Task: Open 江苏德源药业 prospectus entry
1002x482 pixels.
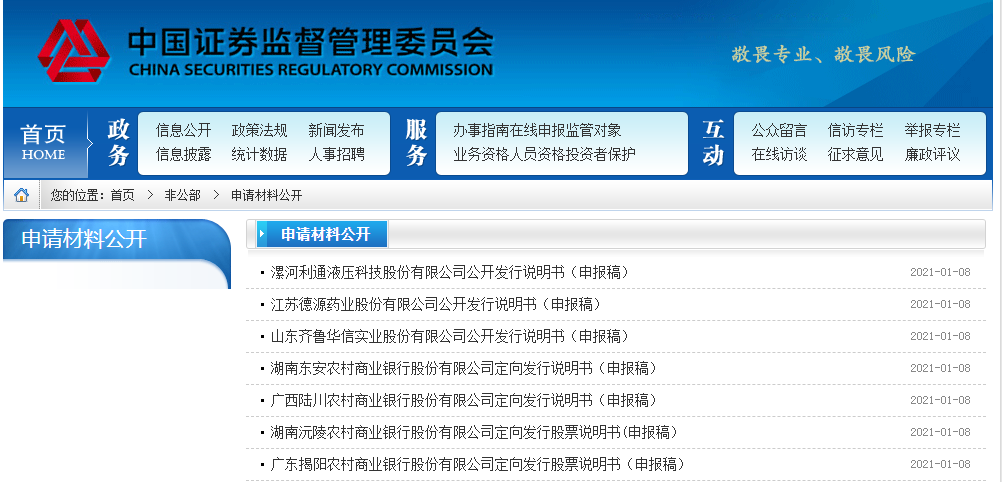Action: 436,304
